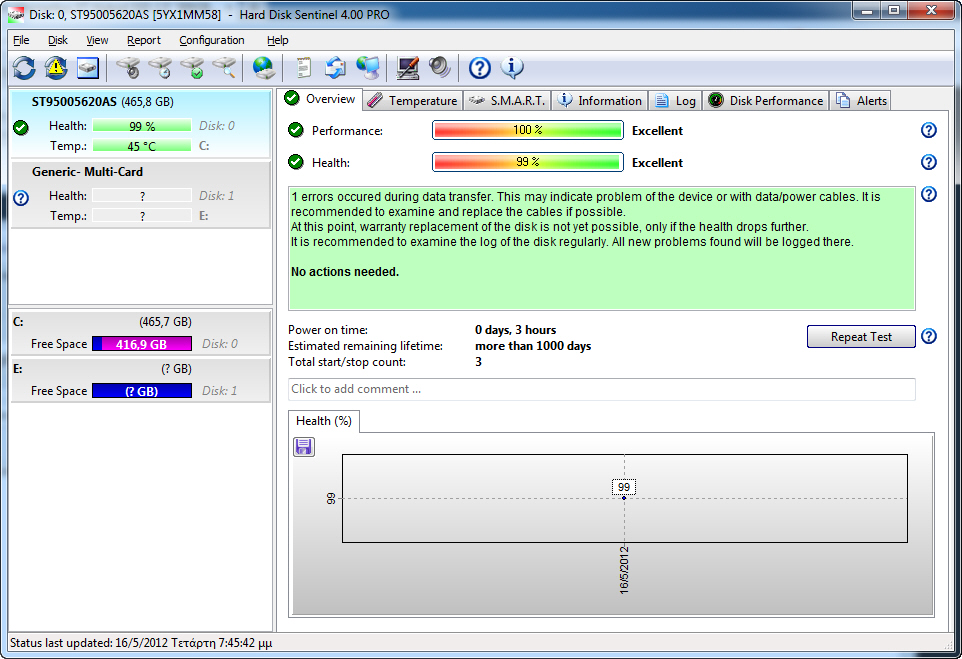962x659 pixels.
Task: Click the monitor with screwdriver configuration icon
Action: [x=407, y=67]
